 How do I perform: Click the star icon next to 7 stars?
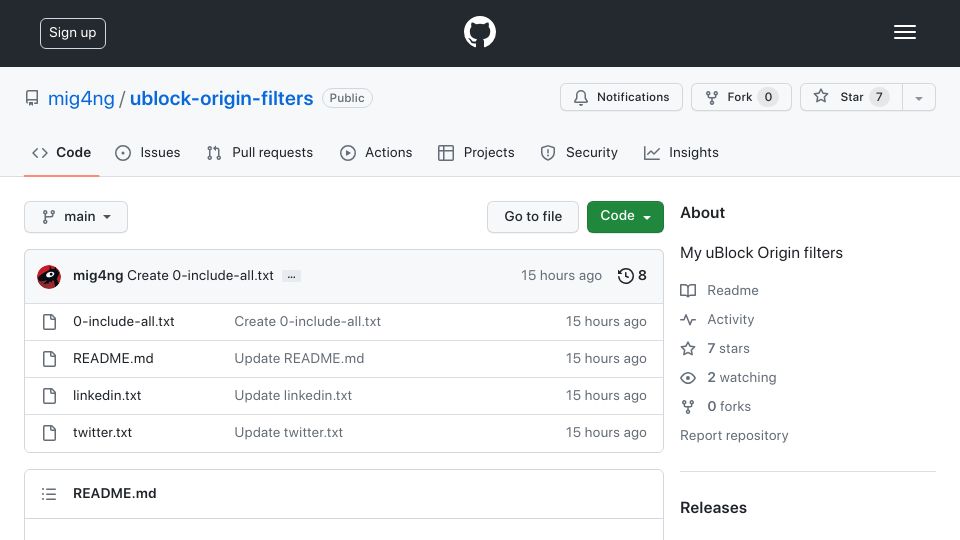(688, 348)
